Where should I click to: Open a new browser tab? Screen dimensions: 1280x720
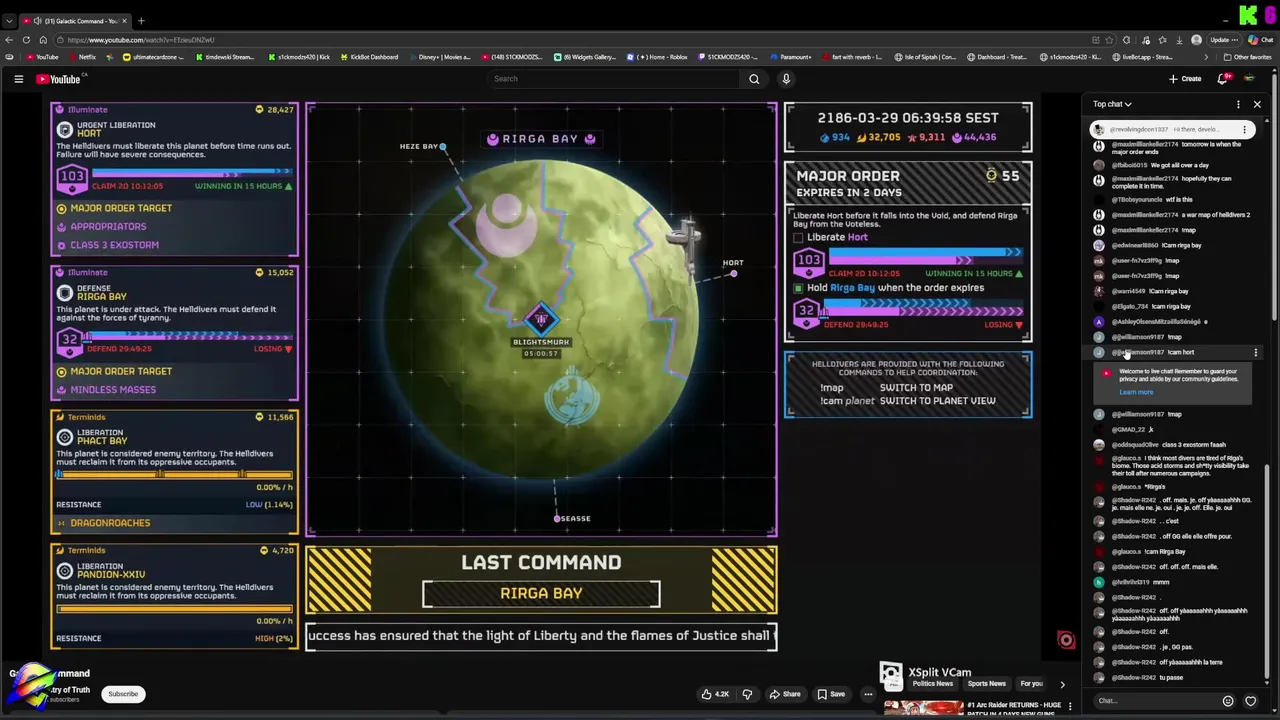tap(141, 21)
